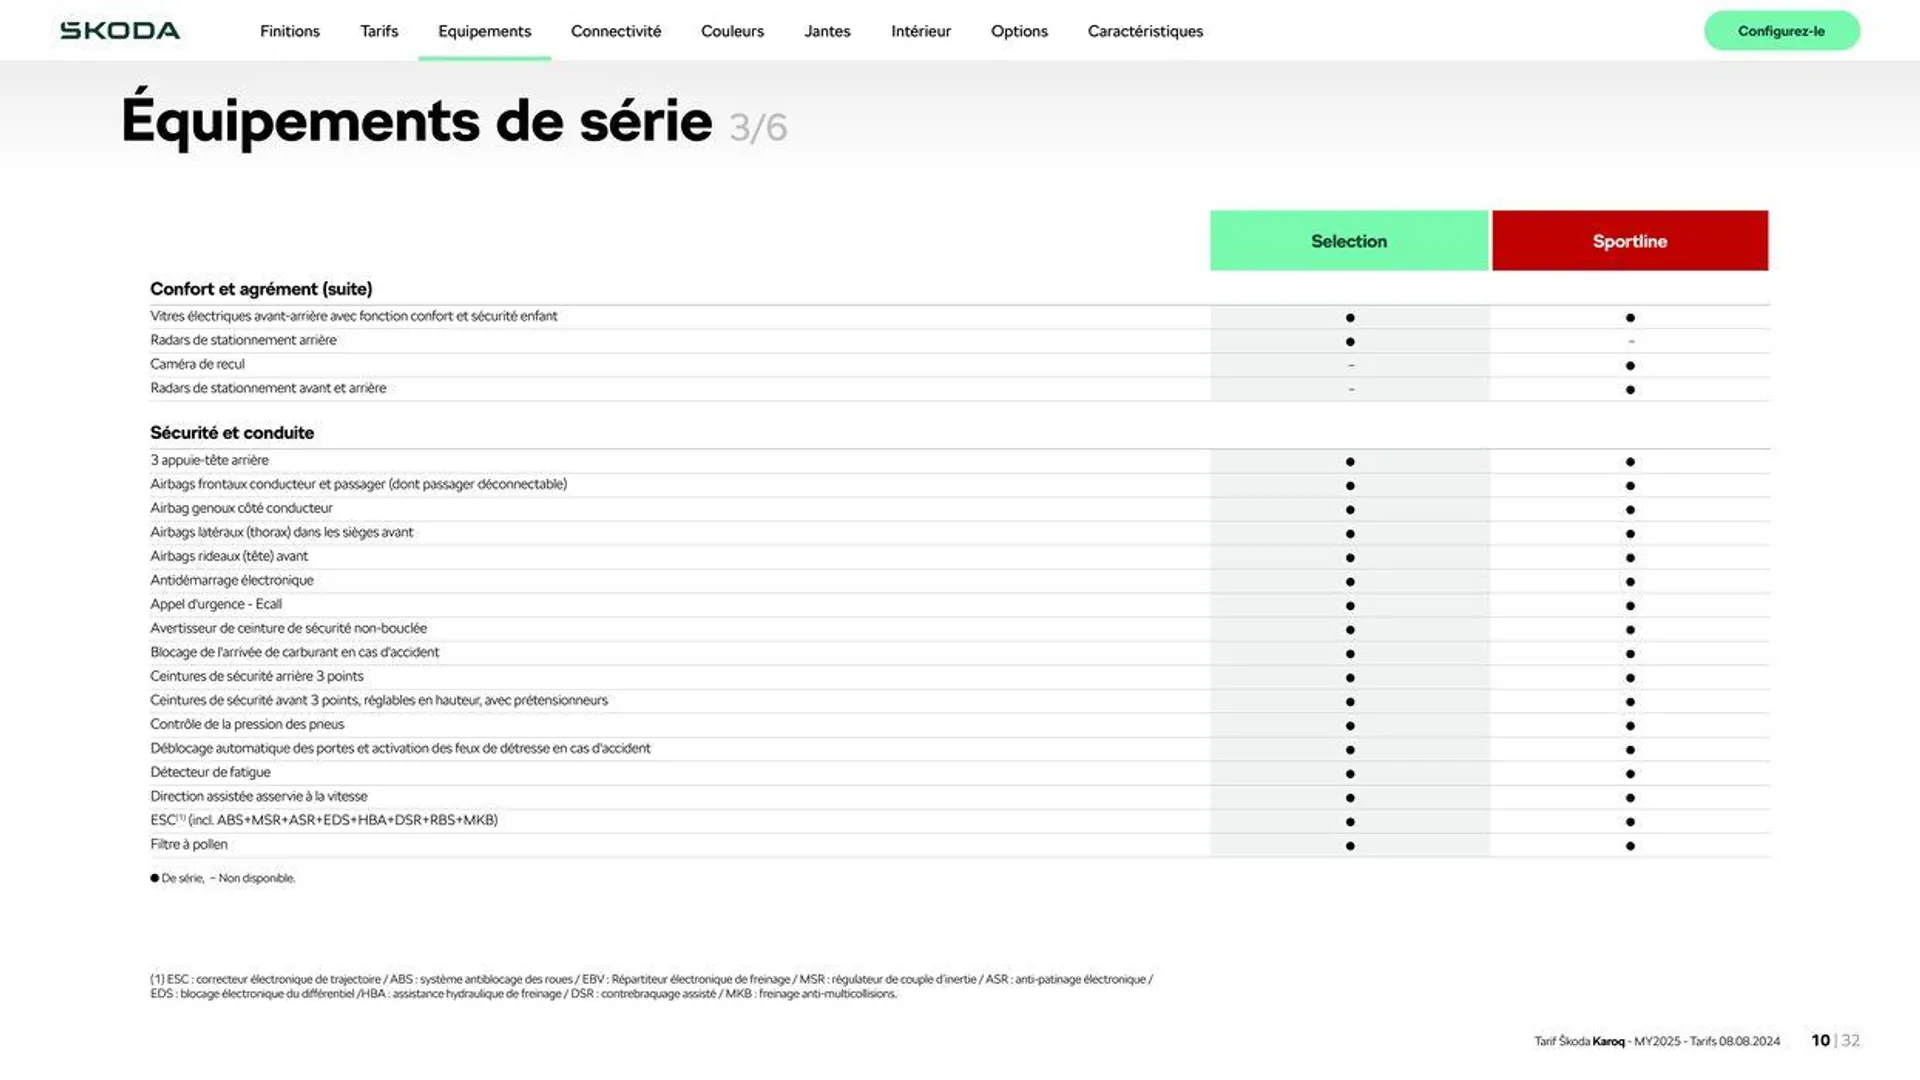This screenshot has width=1920, height=1080.
Task: Toggle Selection column header button
Action: pyautogui.click(x=1348, y=240)
